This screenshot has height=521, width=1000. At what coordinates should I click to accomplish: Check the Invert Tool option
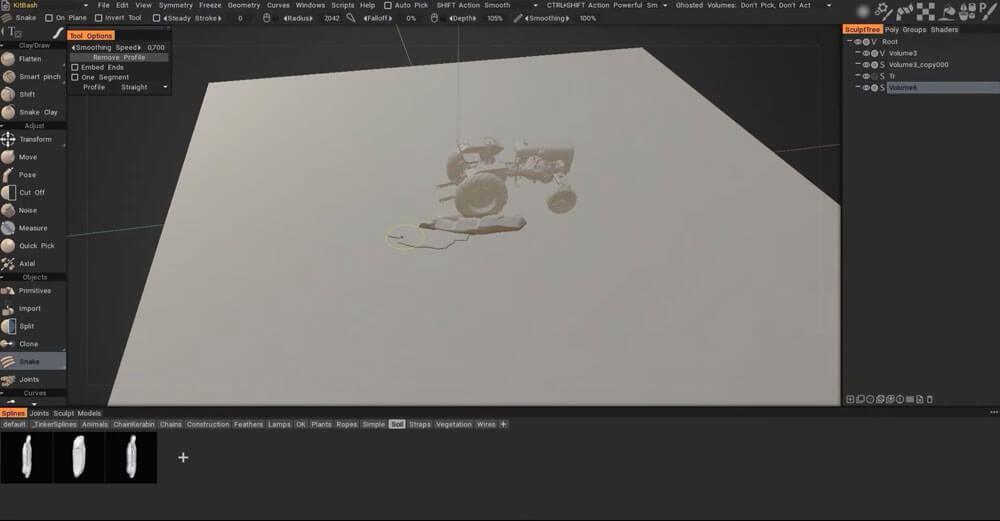pyautogui.click(x=98, y=18)
